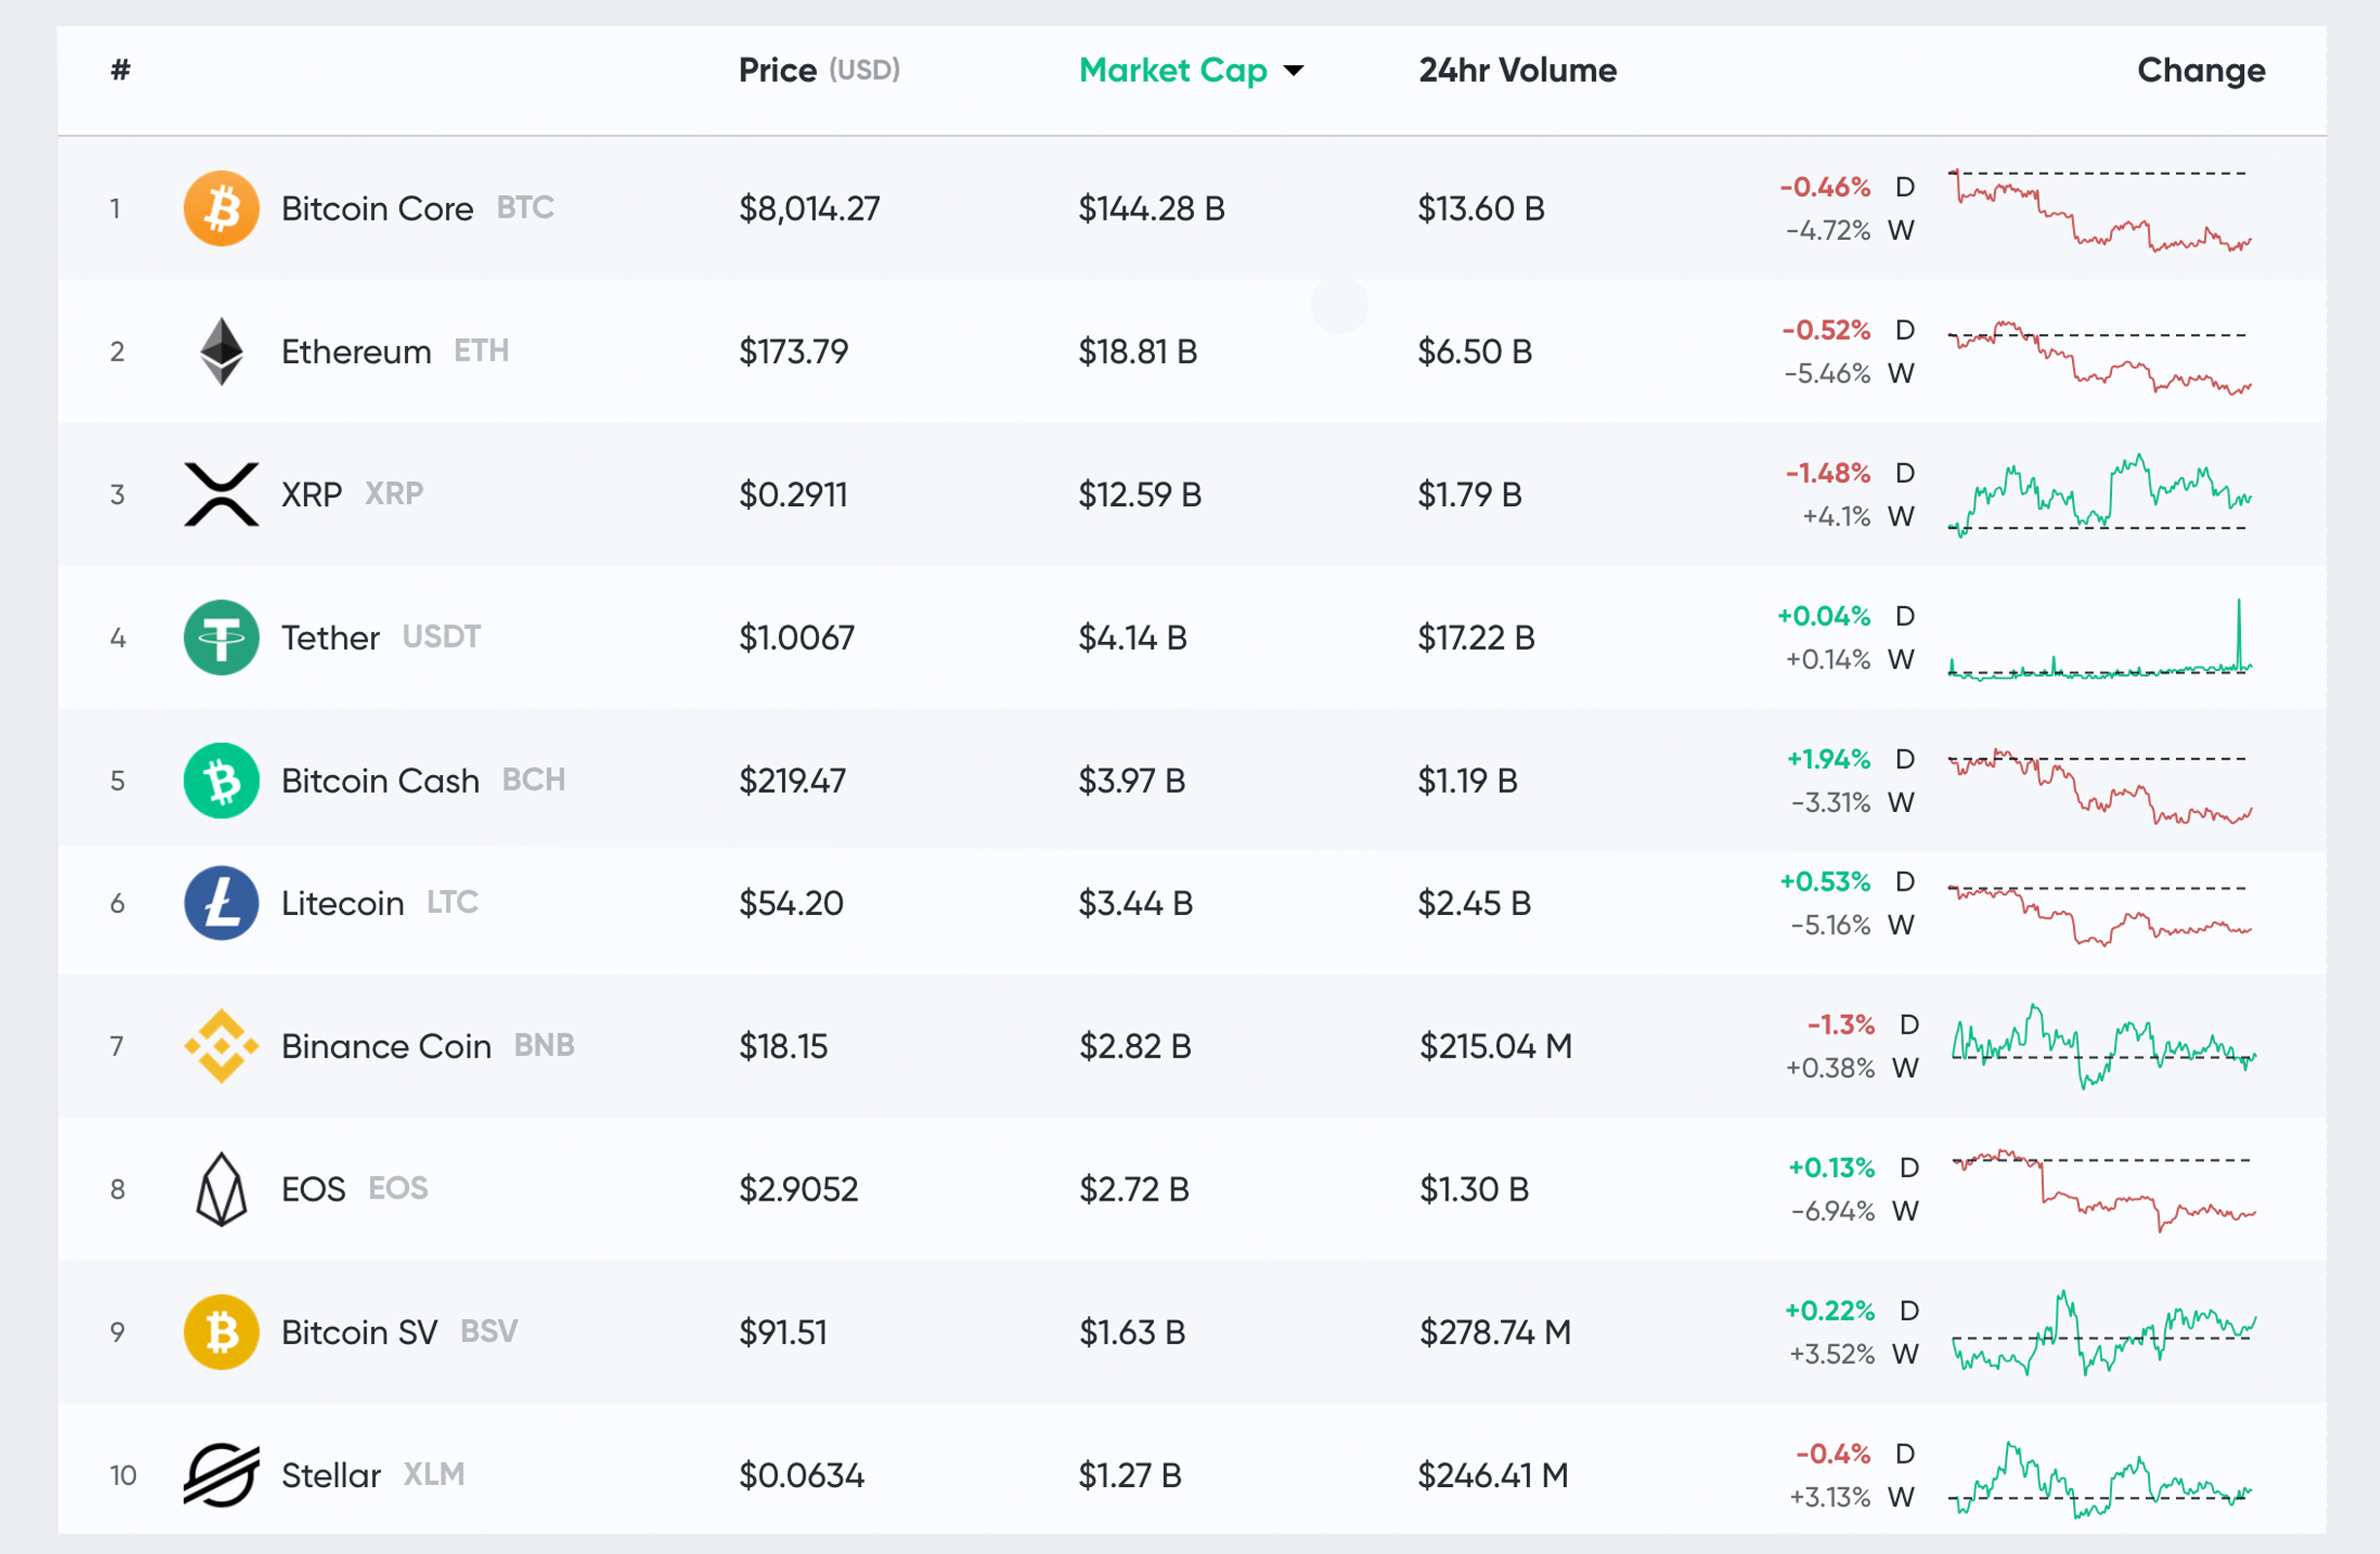Open the Binance Coin name link
Screen dimensions: 2380x1554
(386, 1046)
